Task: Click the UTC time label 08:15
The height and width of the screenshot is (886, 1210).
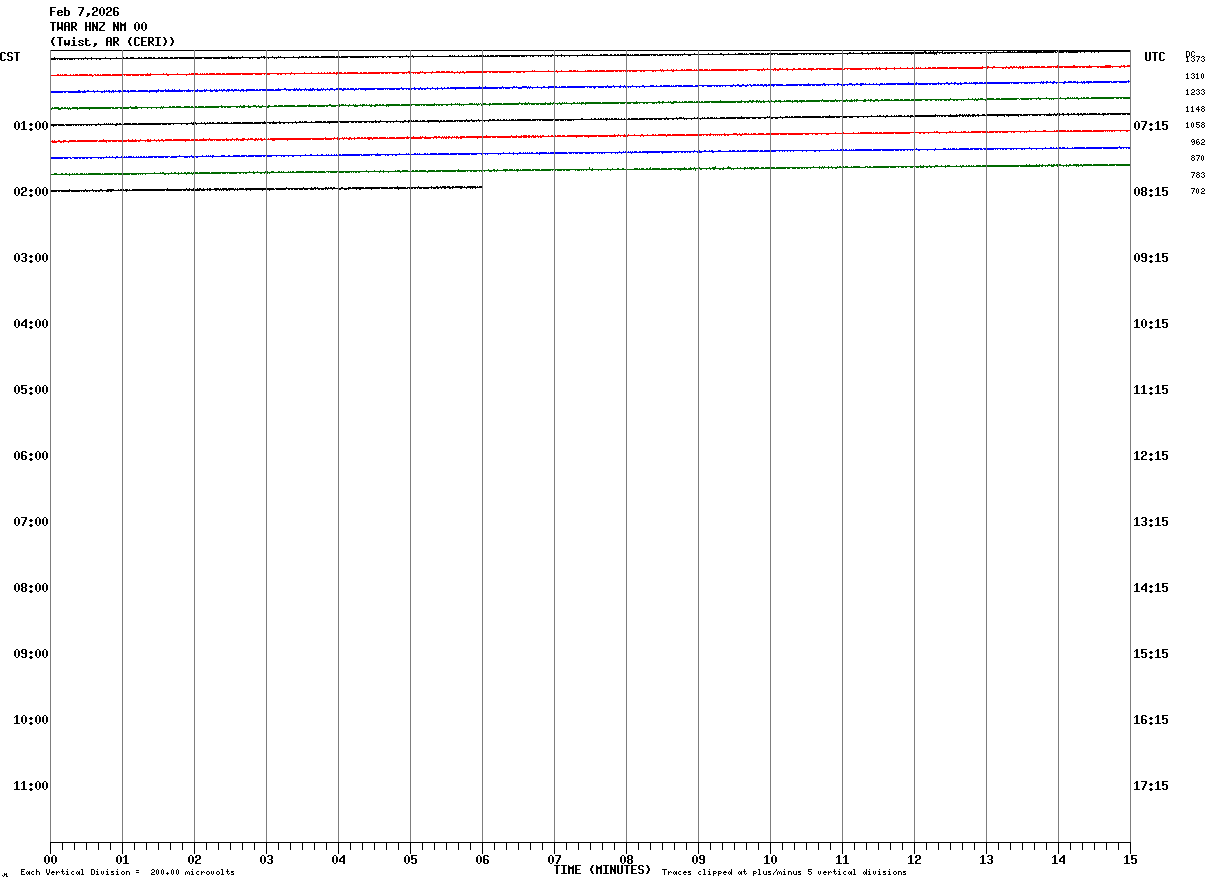Action: coord(1151,191)
